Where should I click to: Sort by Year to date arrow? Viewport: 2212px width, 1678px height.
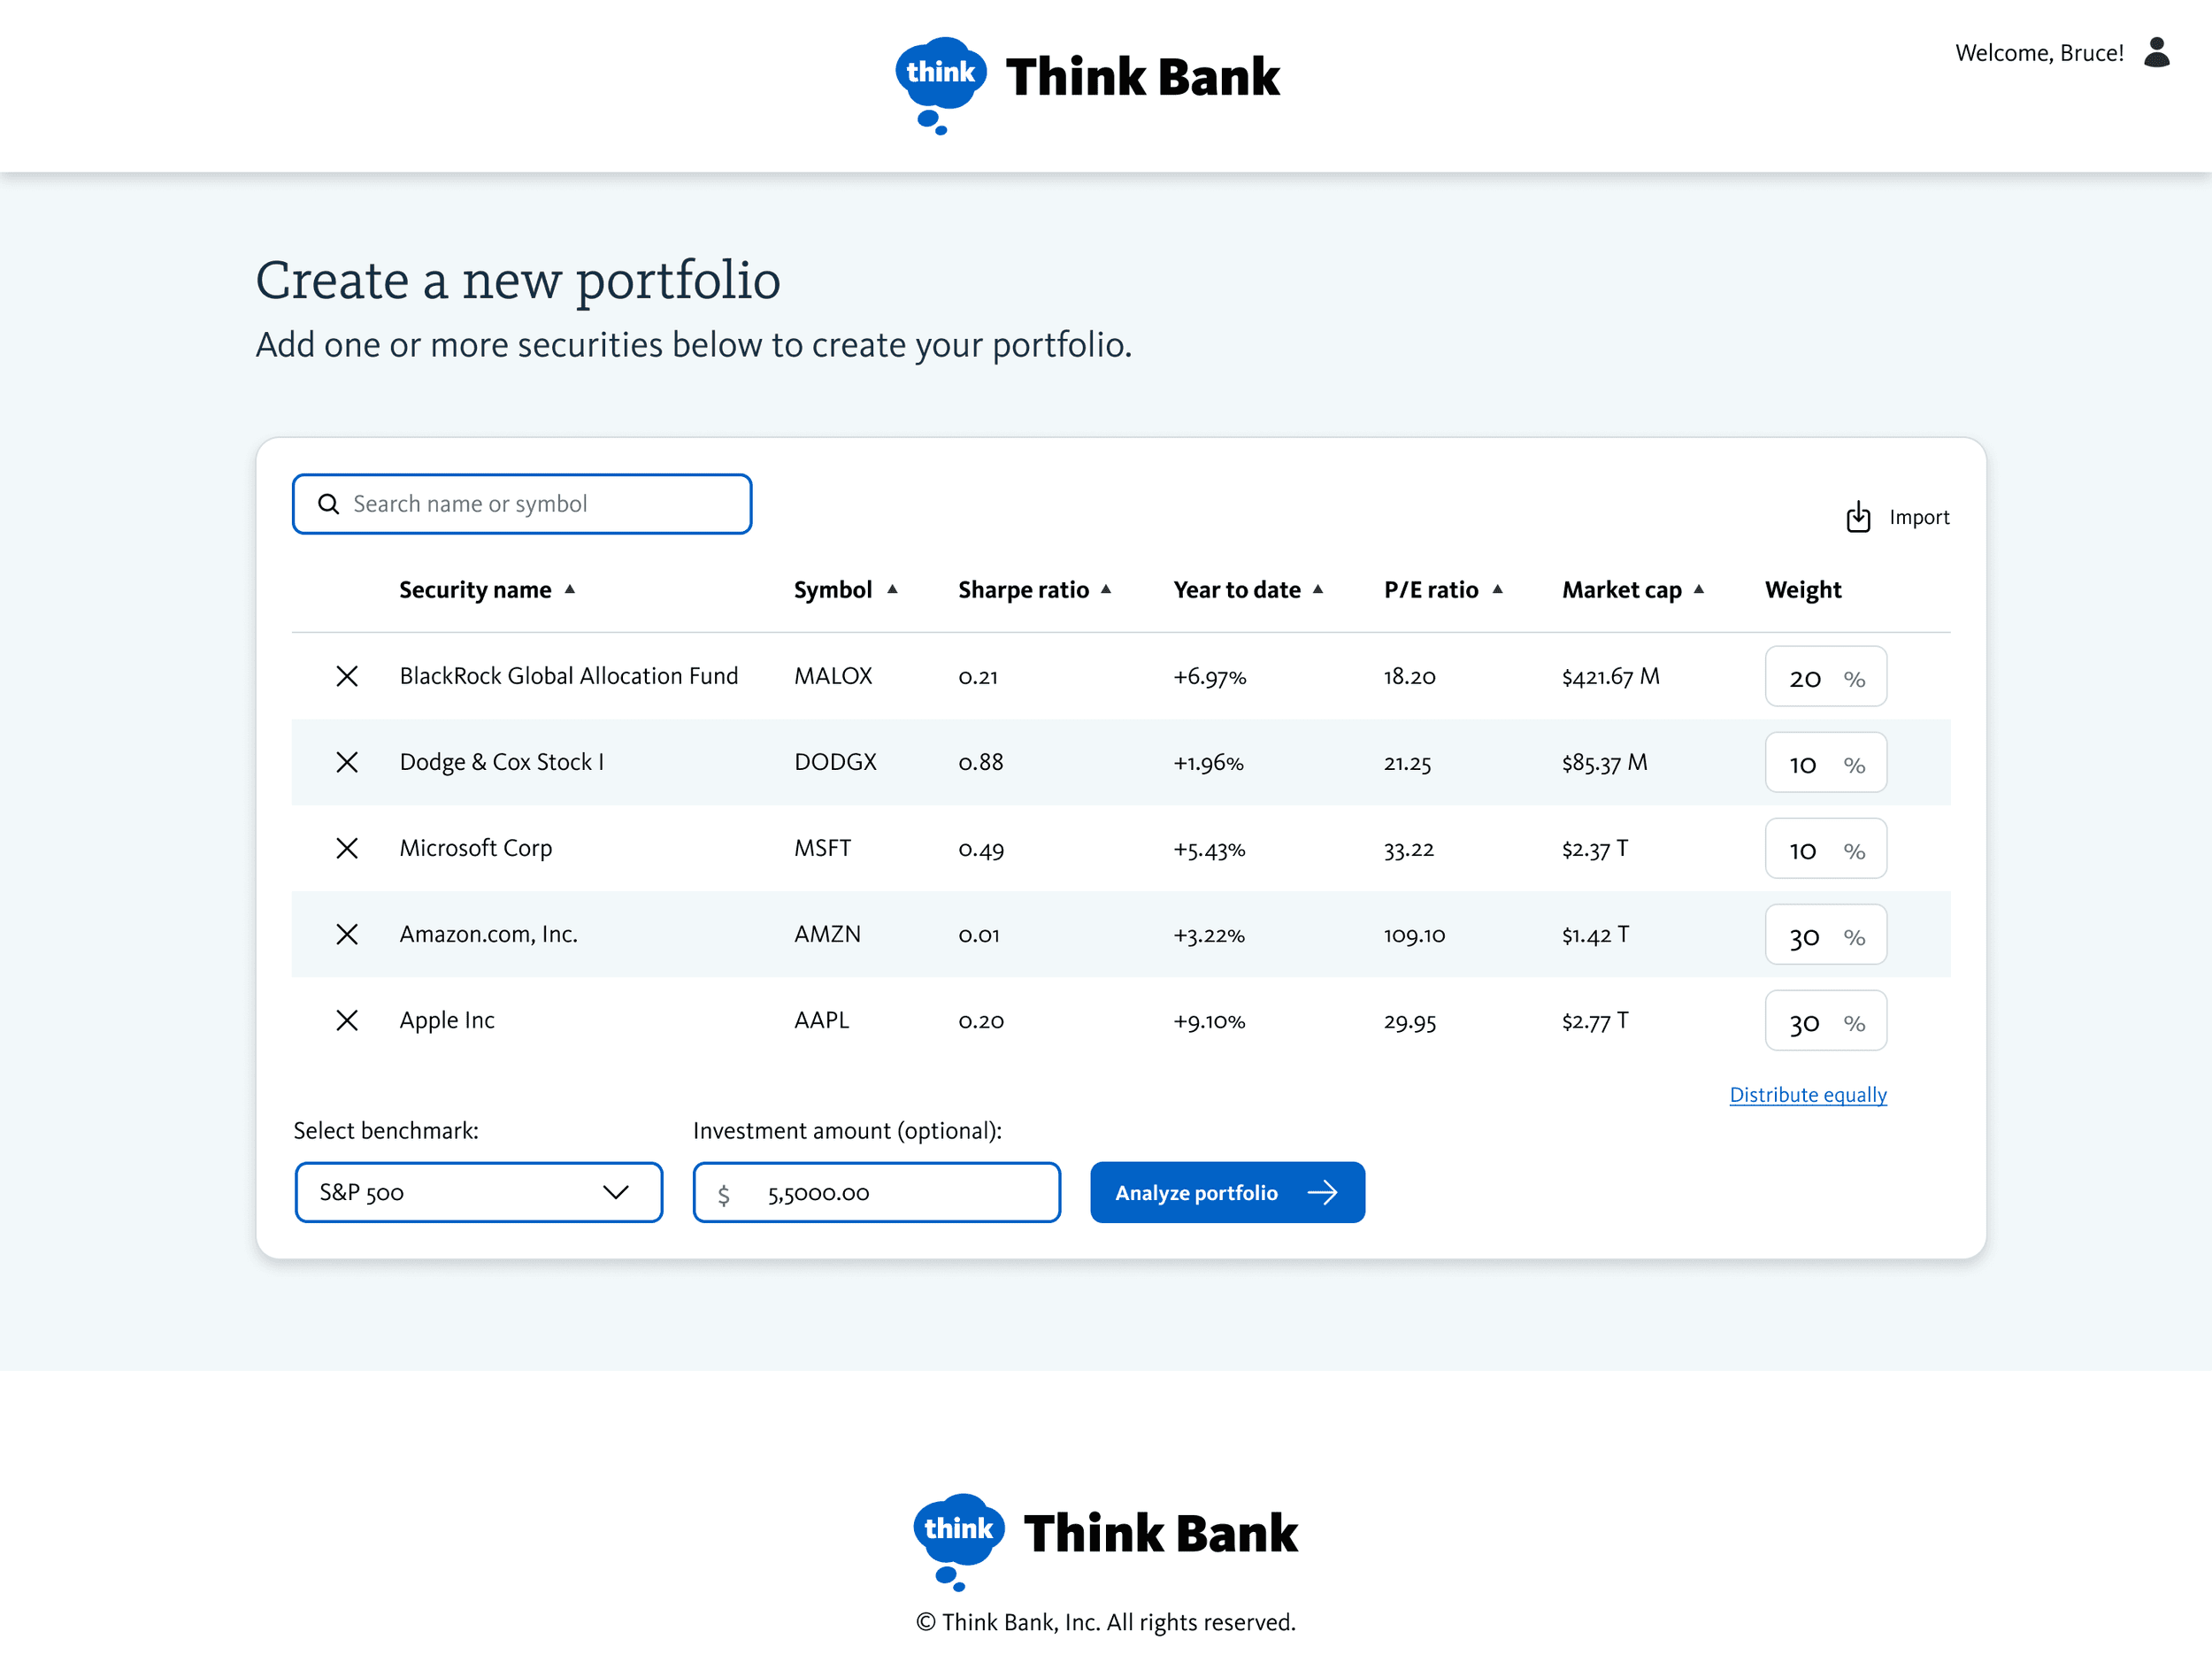tap(1318, 589)
